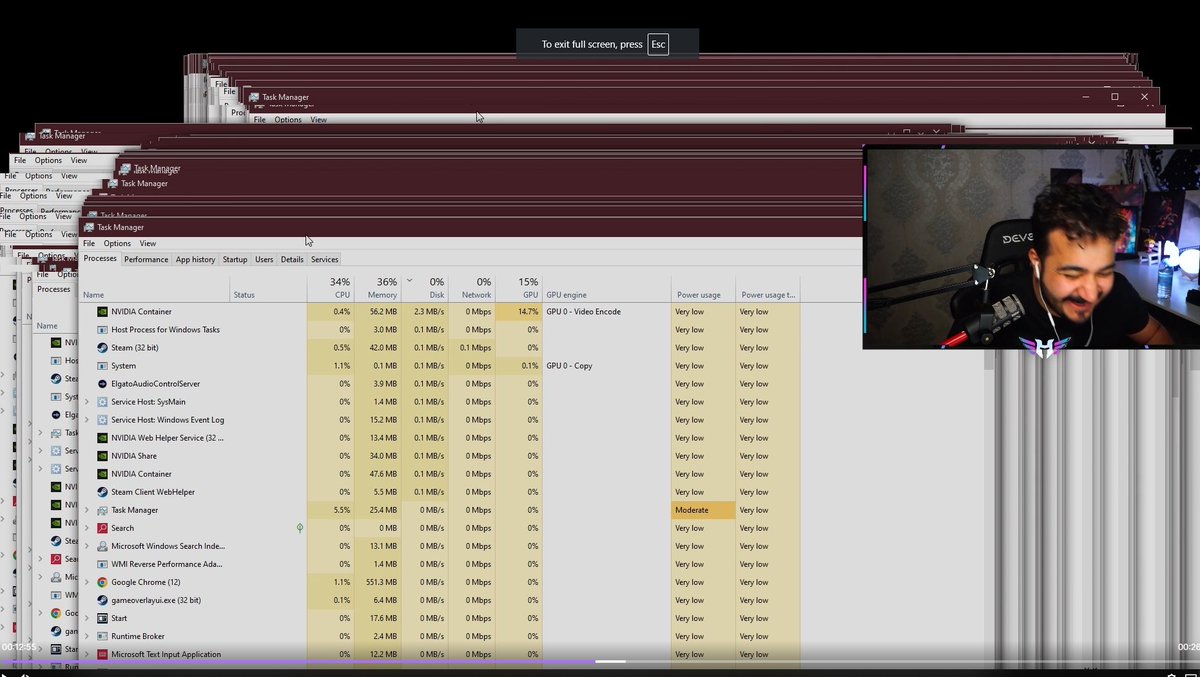Select the Start process icon
Screen dimensions: 1200x677
click(102, 618)
